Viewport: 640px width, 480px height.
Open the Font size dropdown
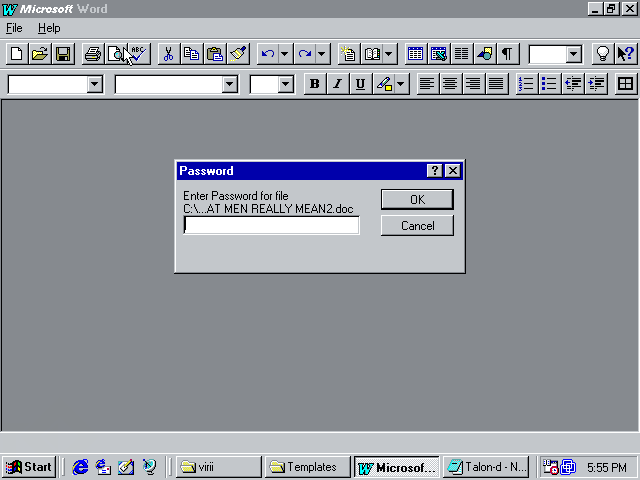[286, 84]
